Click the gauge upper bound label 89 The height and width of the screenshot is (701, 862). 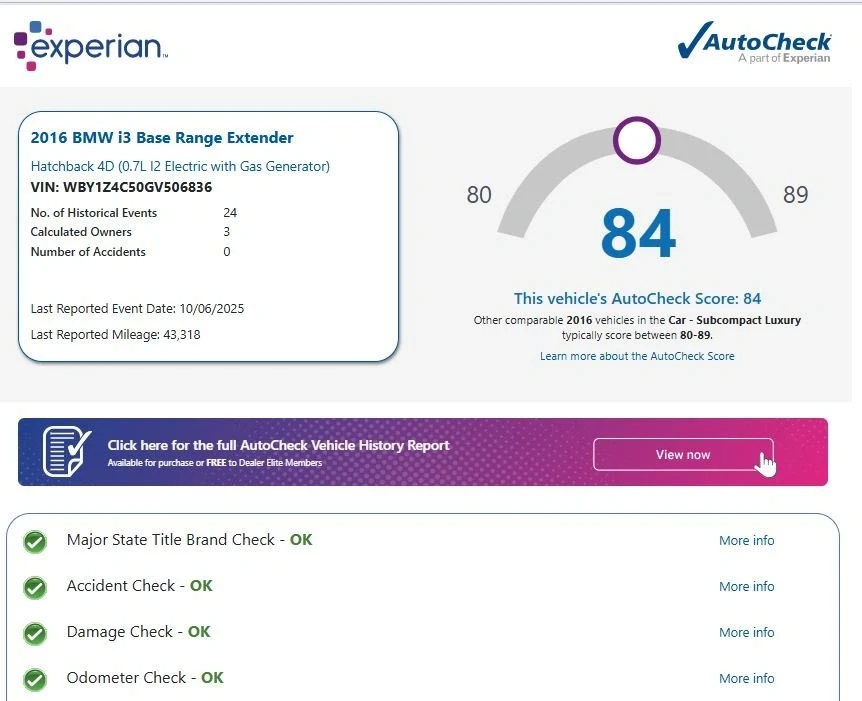click(x=795, y=195)
